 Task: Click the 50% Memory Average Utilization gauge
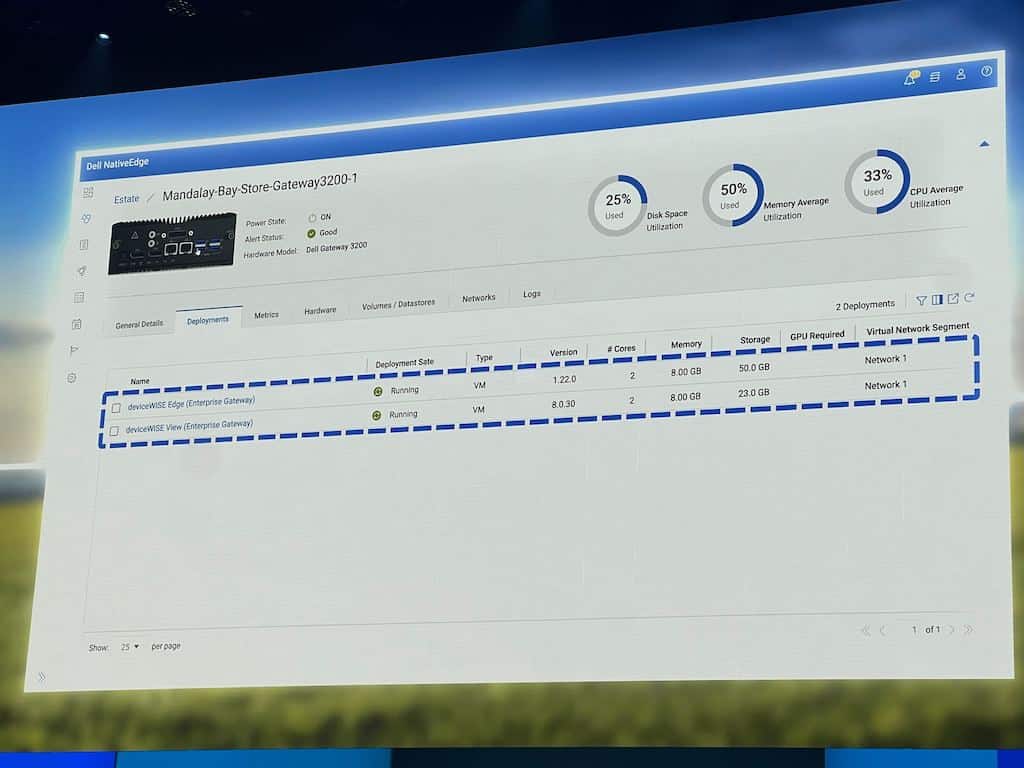coord(733,195)
